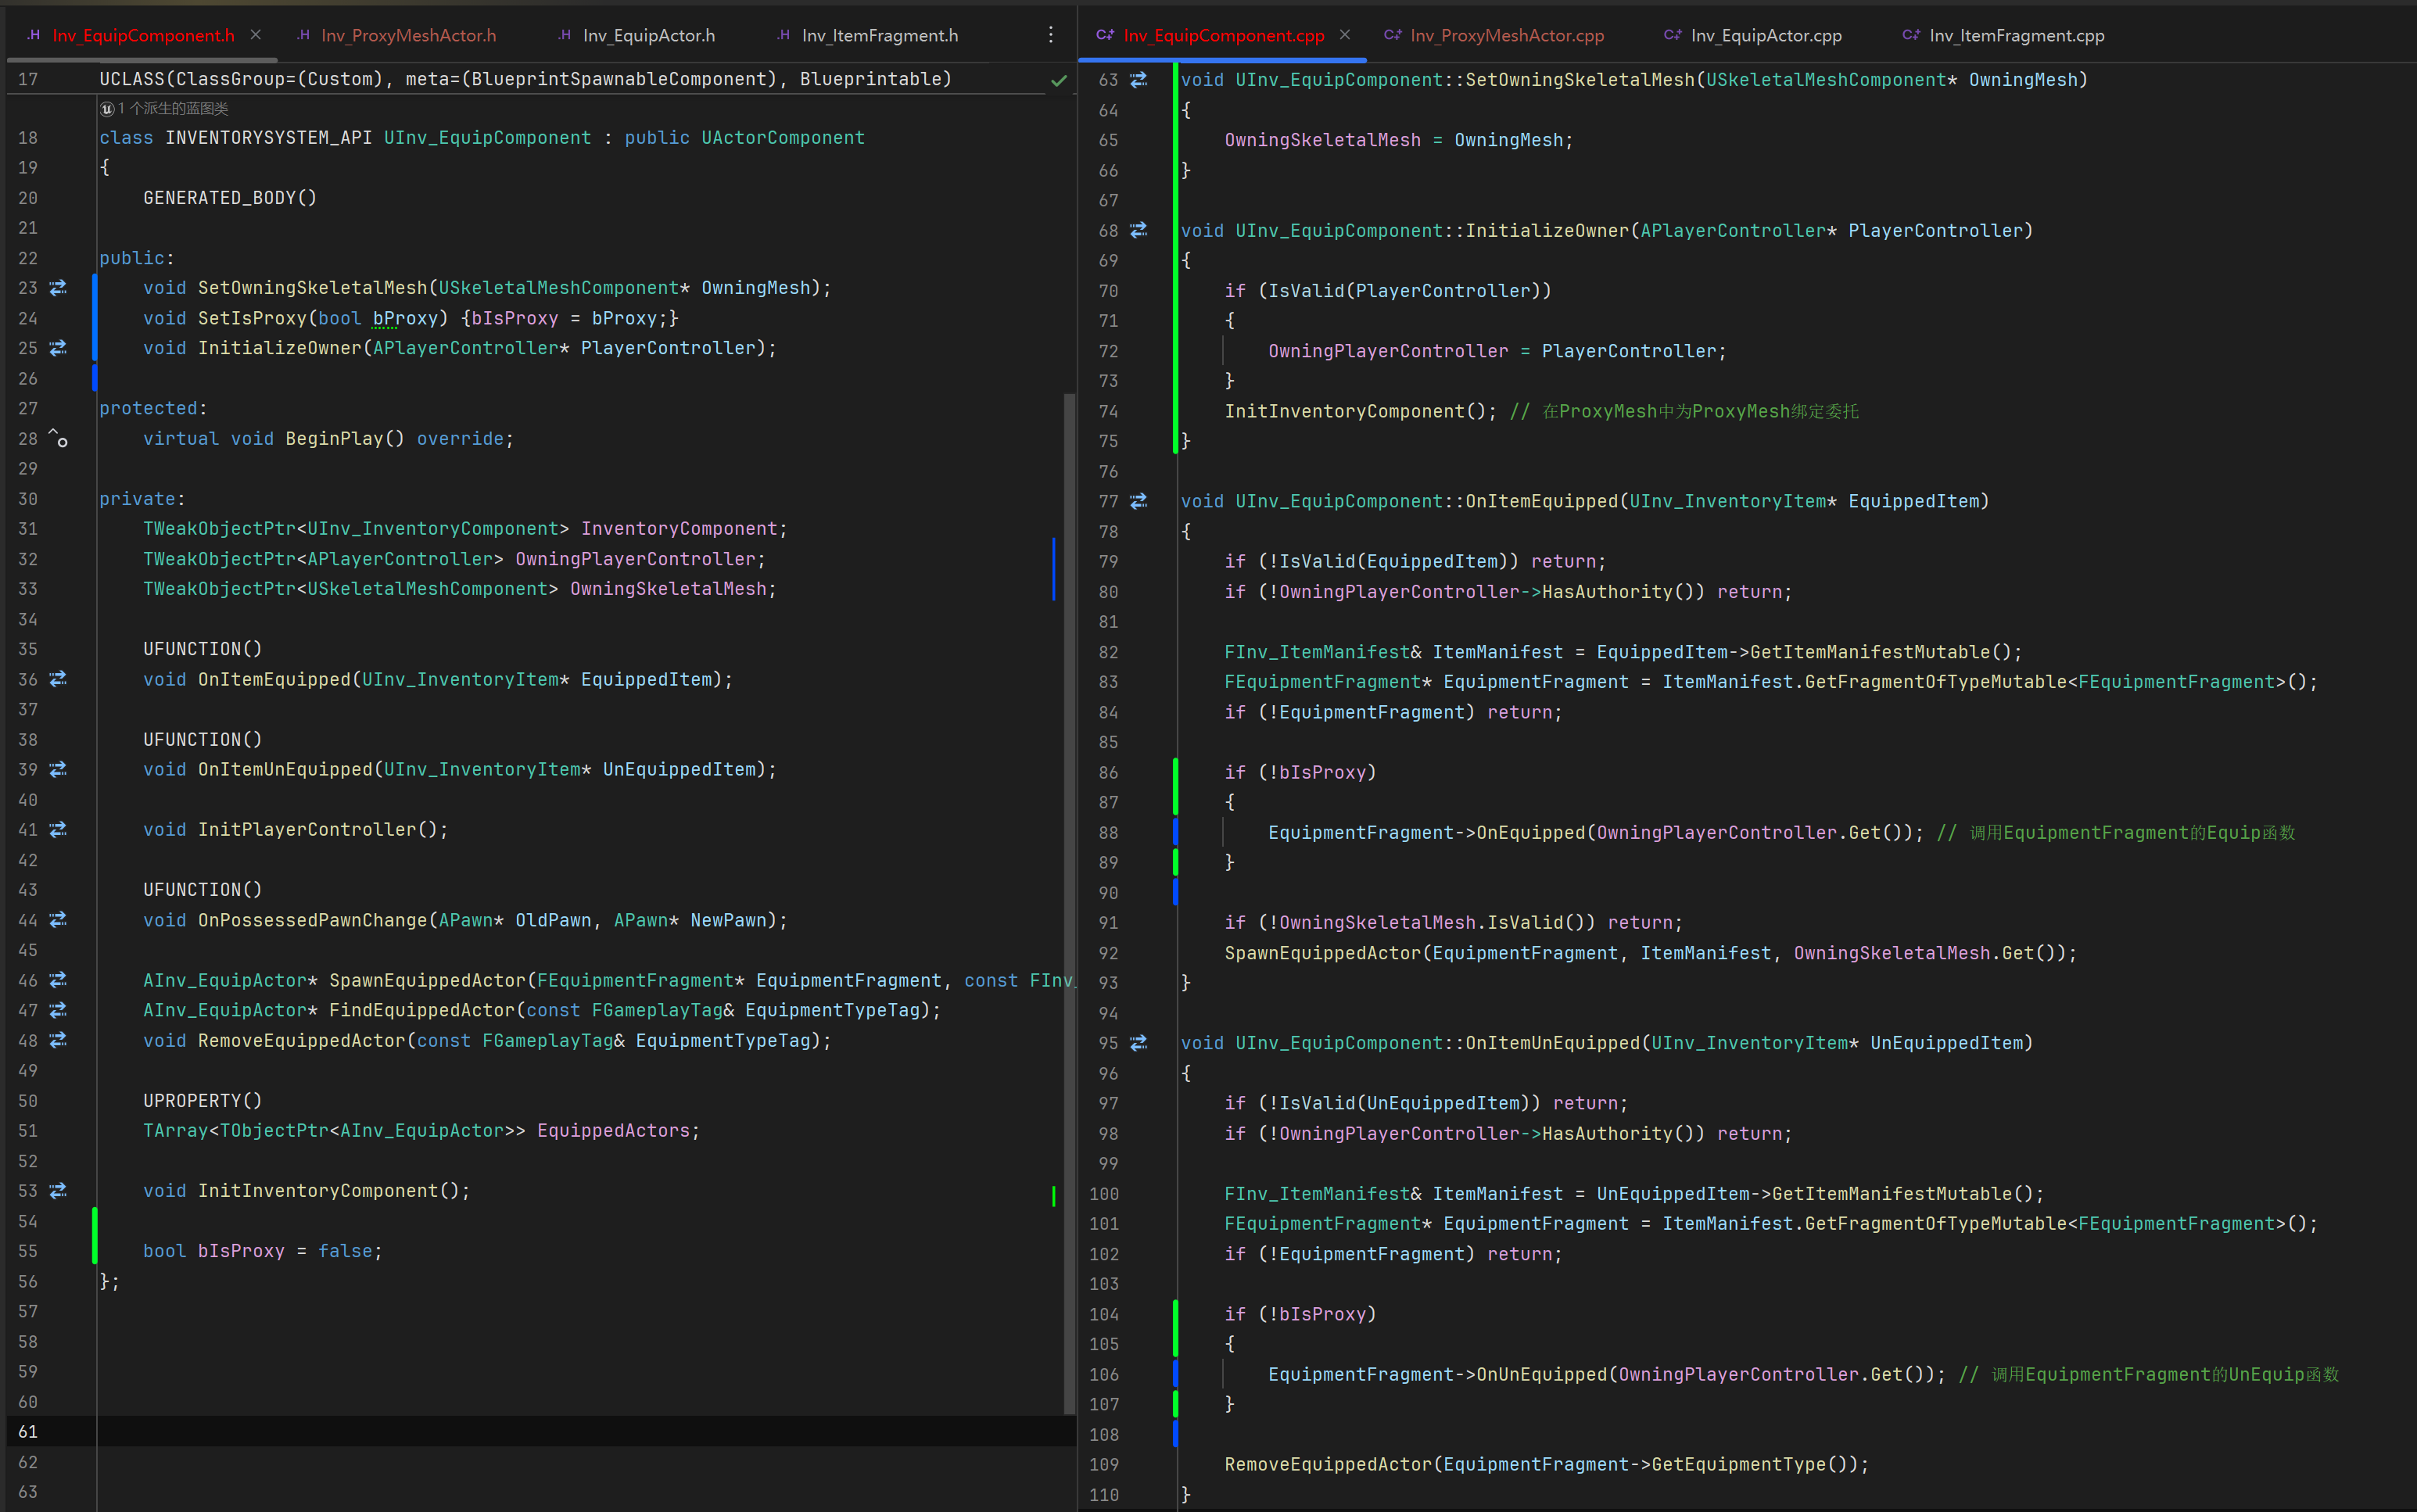Viewport: 2417px width, 1512px height.
Task: Click the green inspection checkmark in header editor
Action: pyautogui.click(x=1058, y=80)
